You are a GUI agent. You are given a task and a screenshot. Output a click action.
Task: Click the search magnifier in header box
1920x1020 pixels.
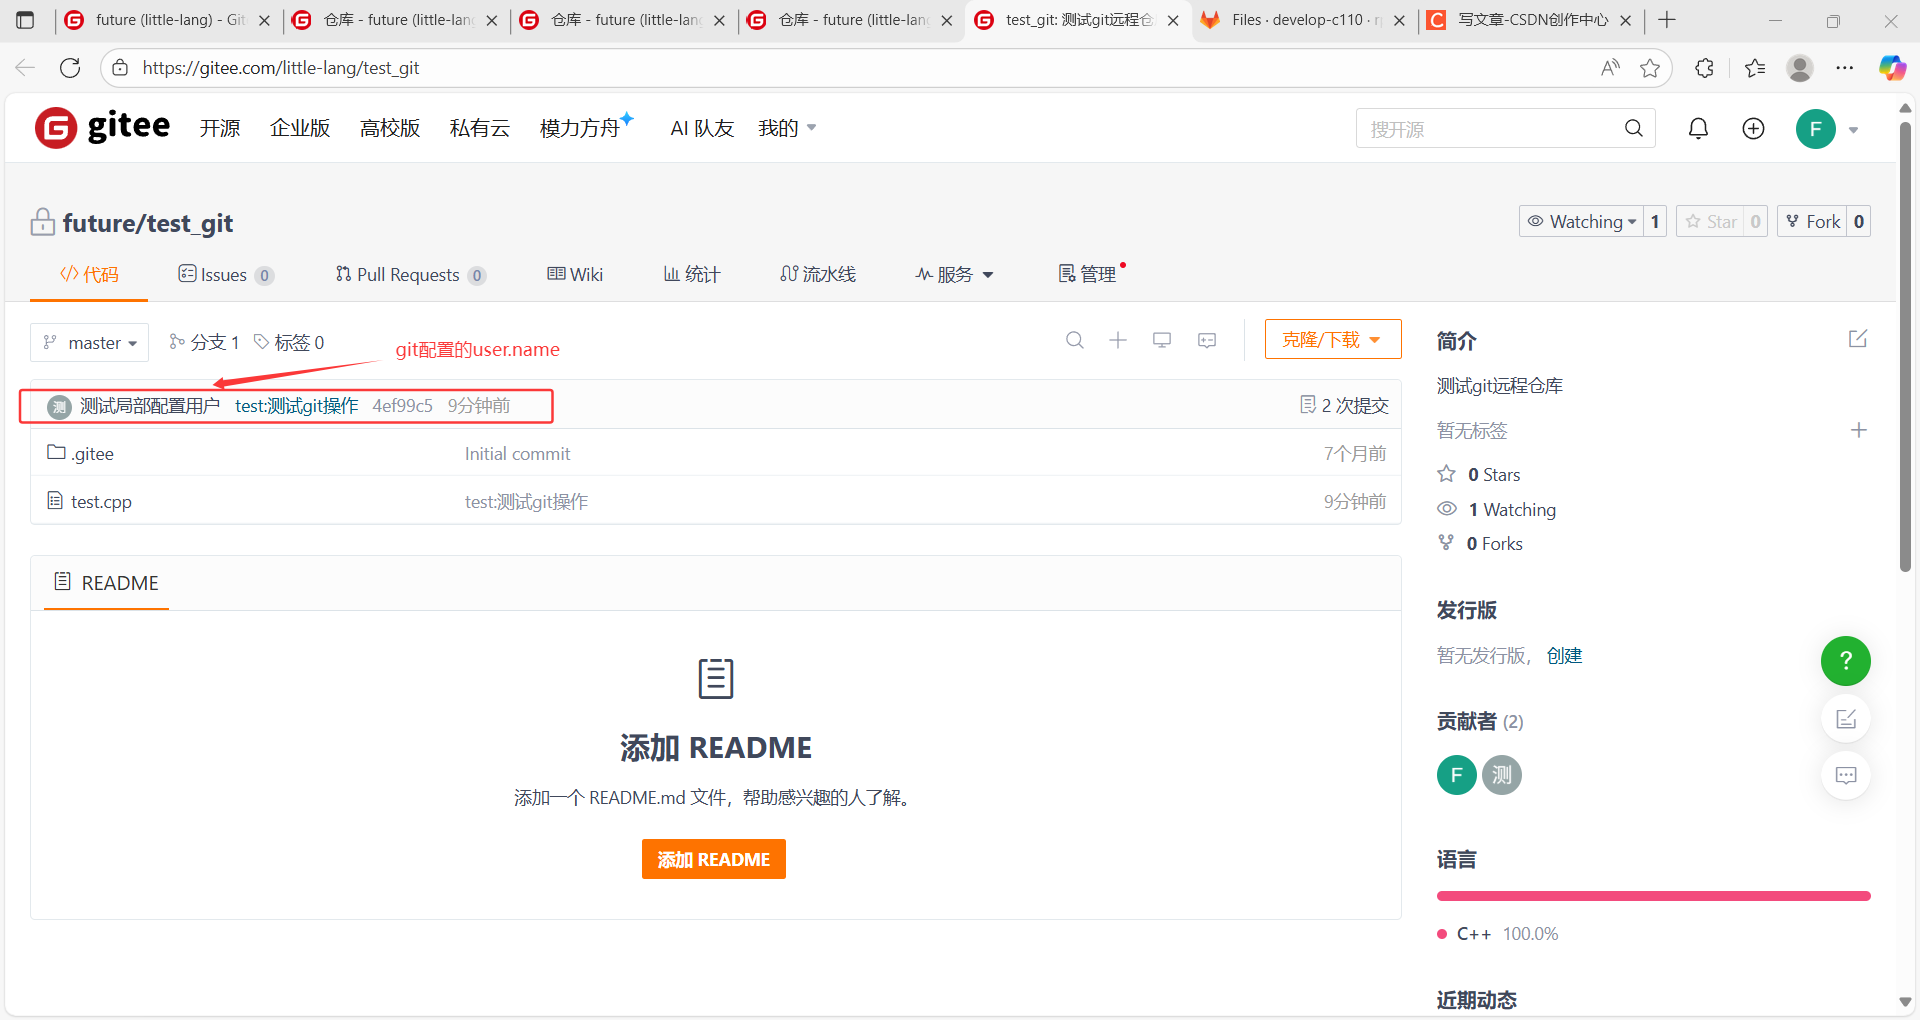(x=1634, y=128)
